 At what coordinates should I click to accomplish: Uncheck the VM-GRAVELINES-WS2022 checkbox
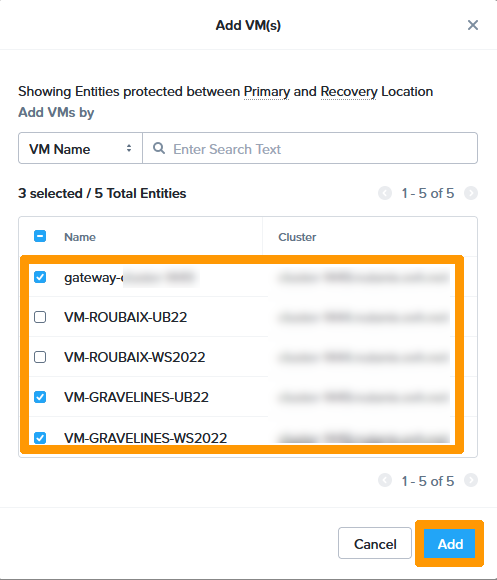40,438
